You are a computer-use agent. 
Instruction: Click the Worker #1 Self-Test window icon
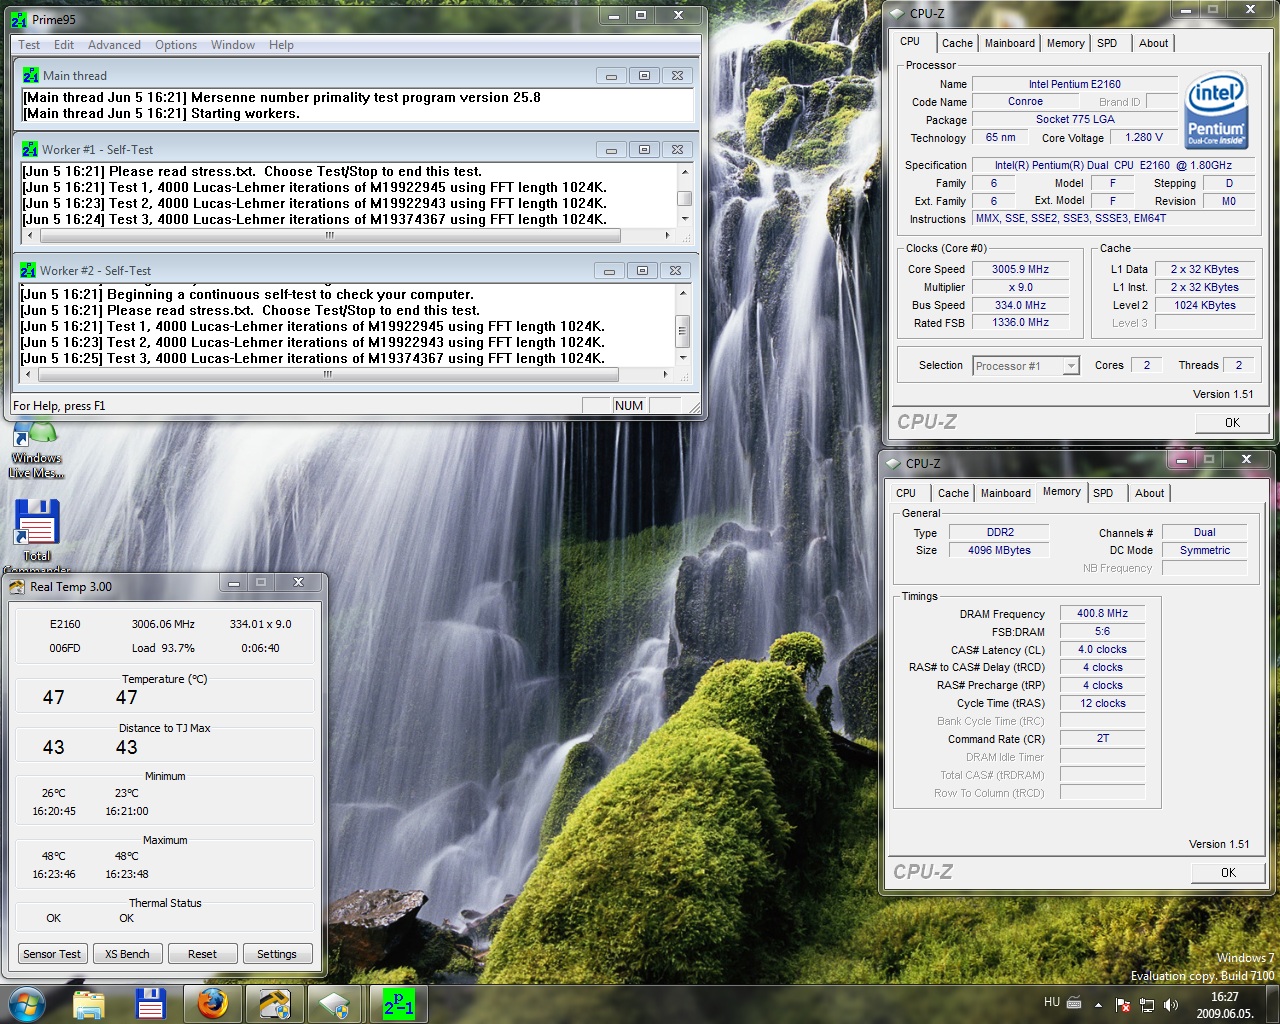pos(30,149)
